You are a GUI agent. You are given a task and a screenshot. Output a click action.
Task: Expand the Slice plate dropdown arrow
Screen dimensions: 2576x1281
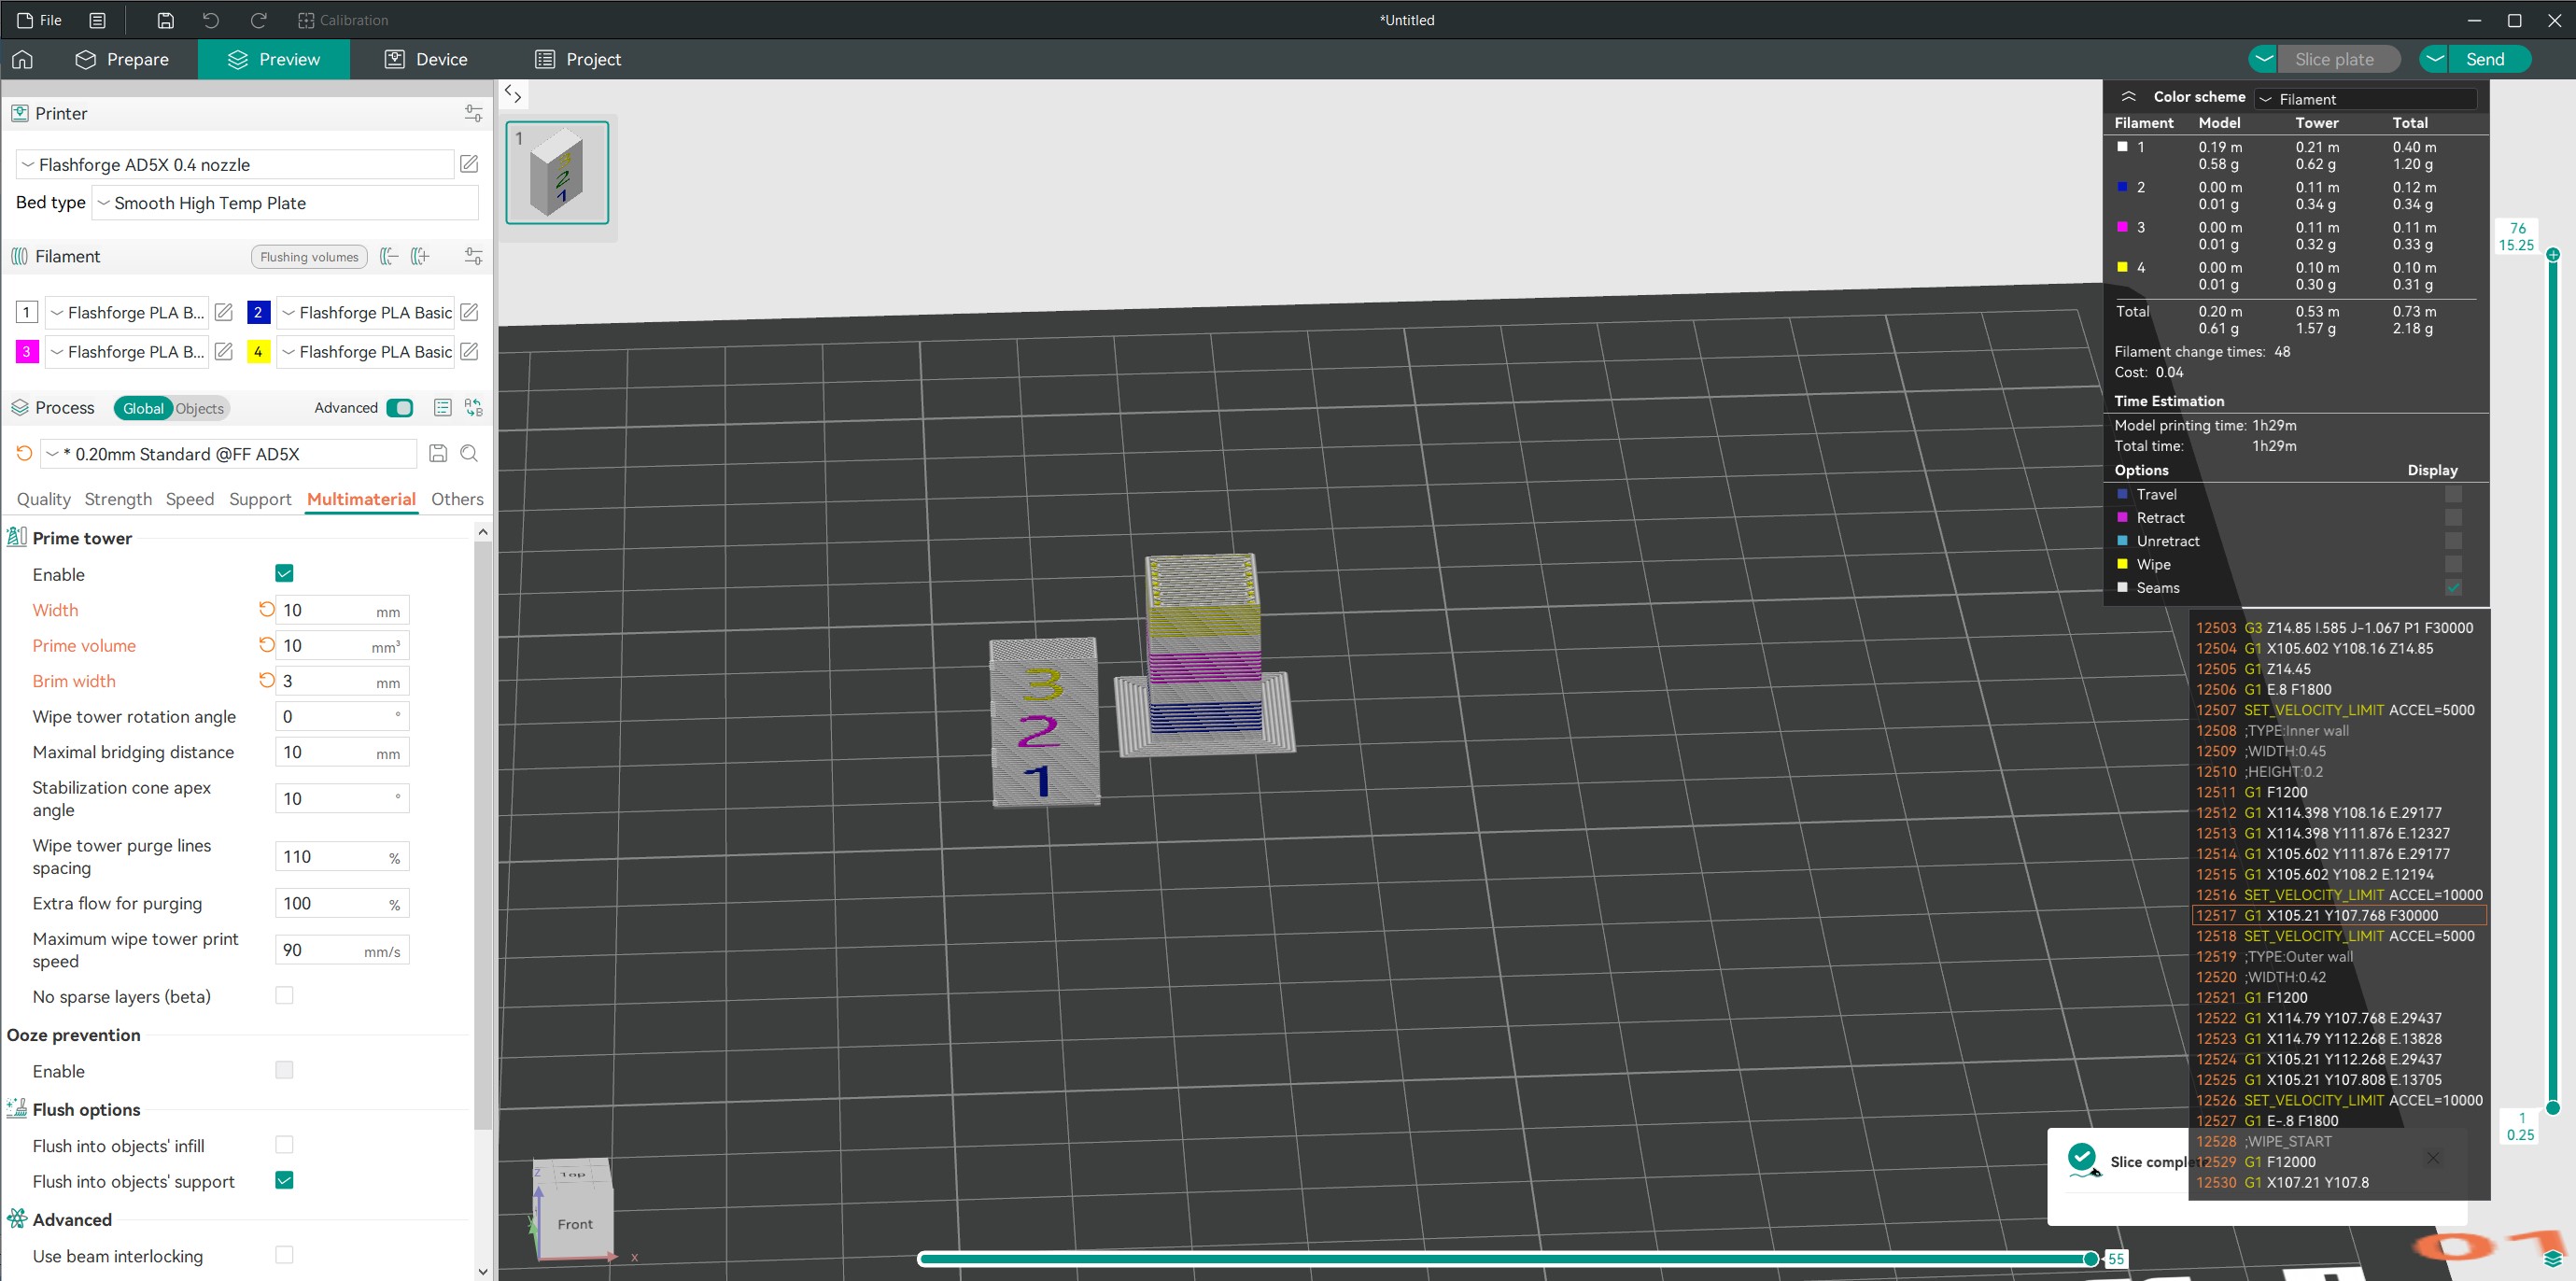point(2263,59)
